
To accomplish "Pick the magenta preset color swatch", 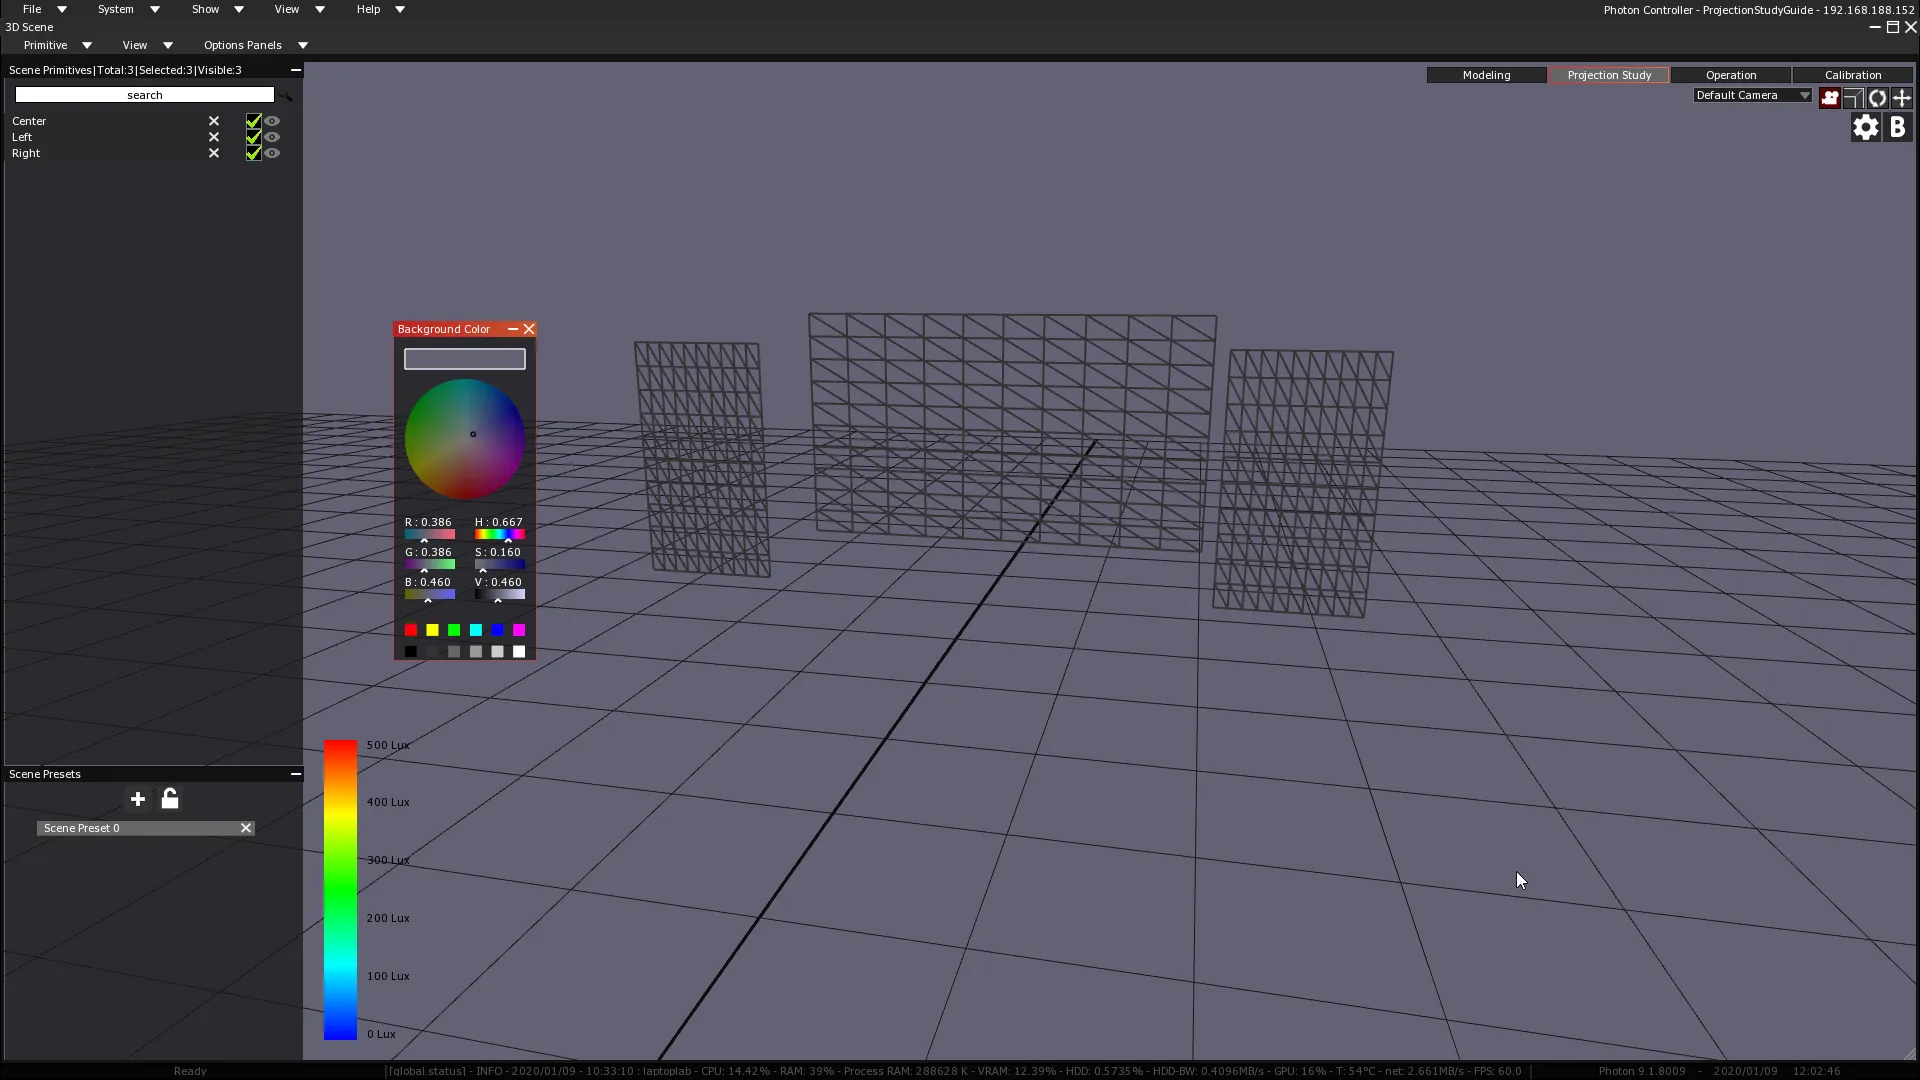I will tap(519, 630).
